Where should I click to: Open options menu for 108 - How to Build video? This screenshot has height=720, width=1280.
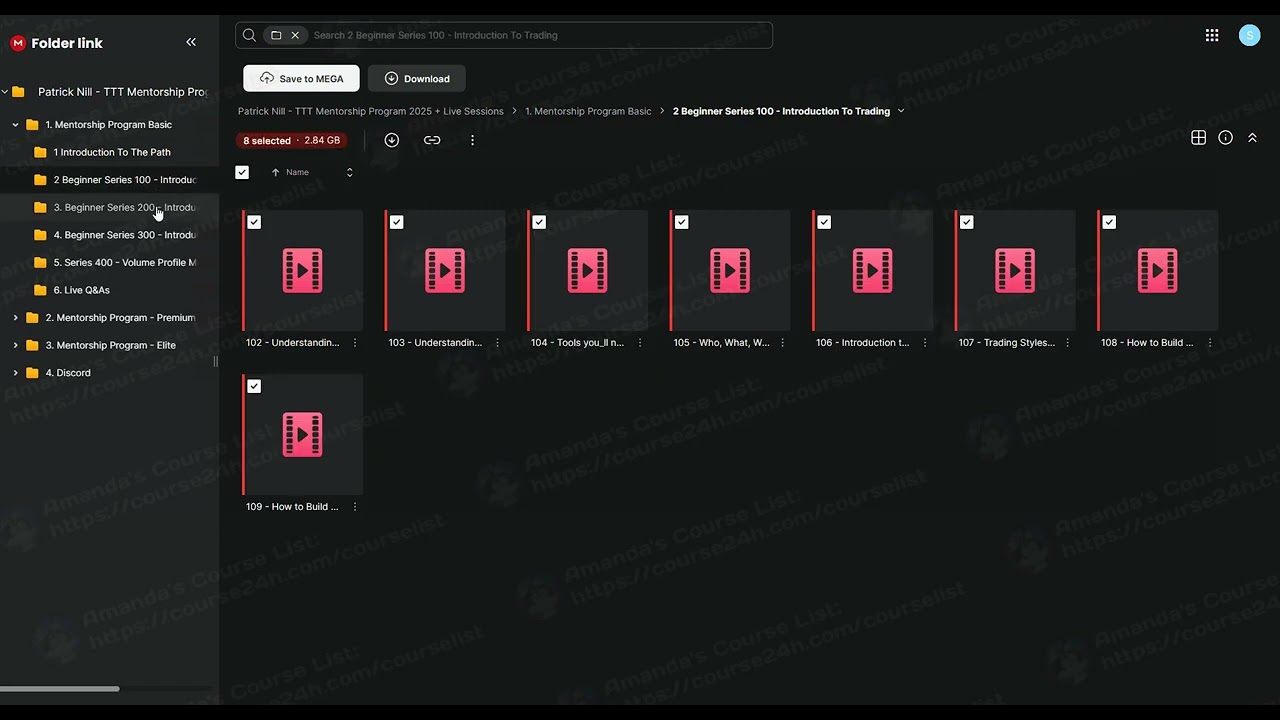[x=1210, y=343]
